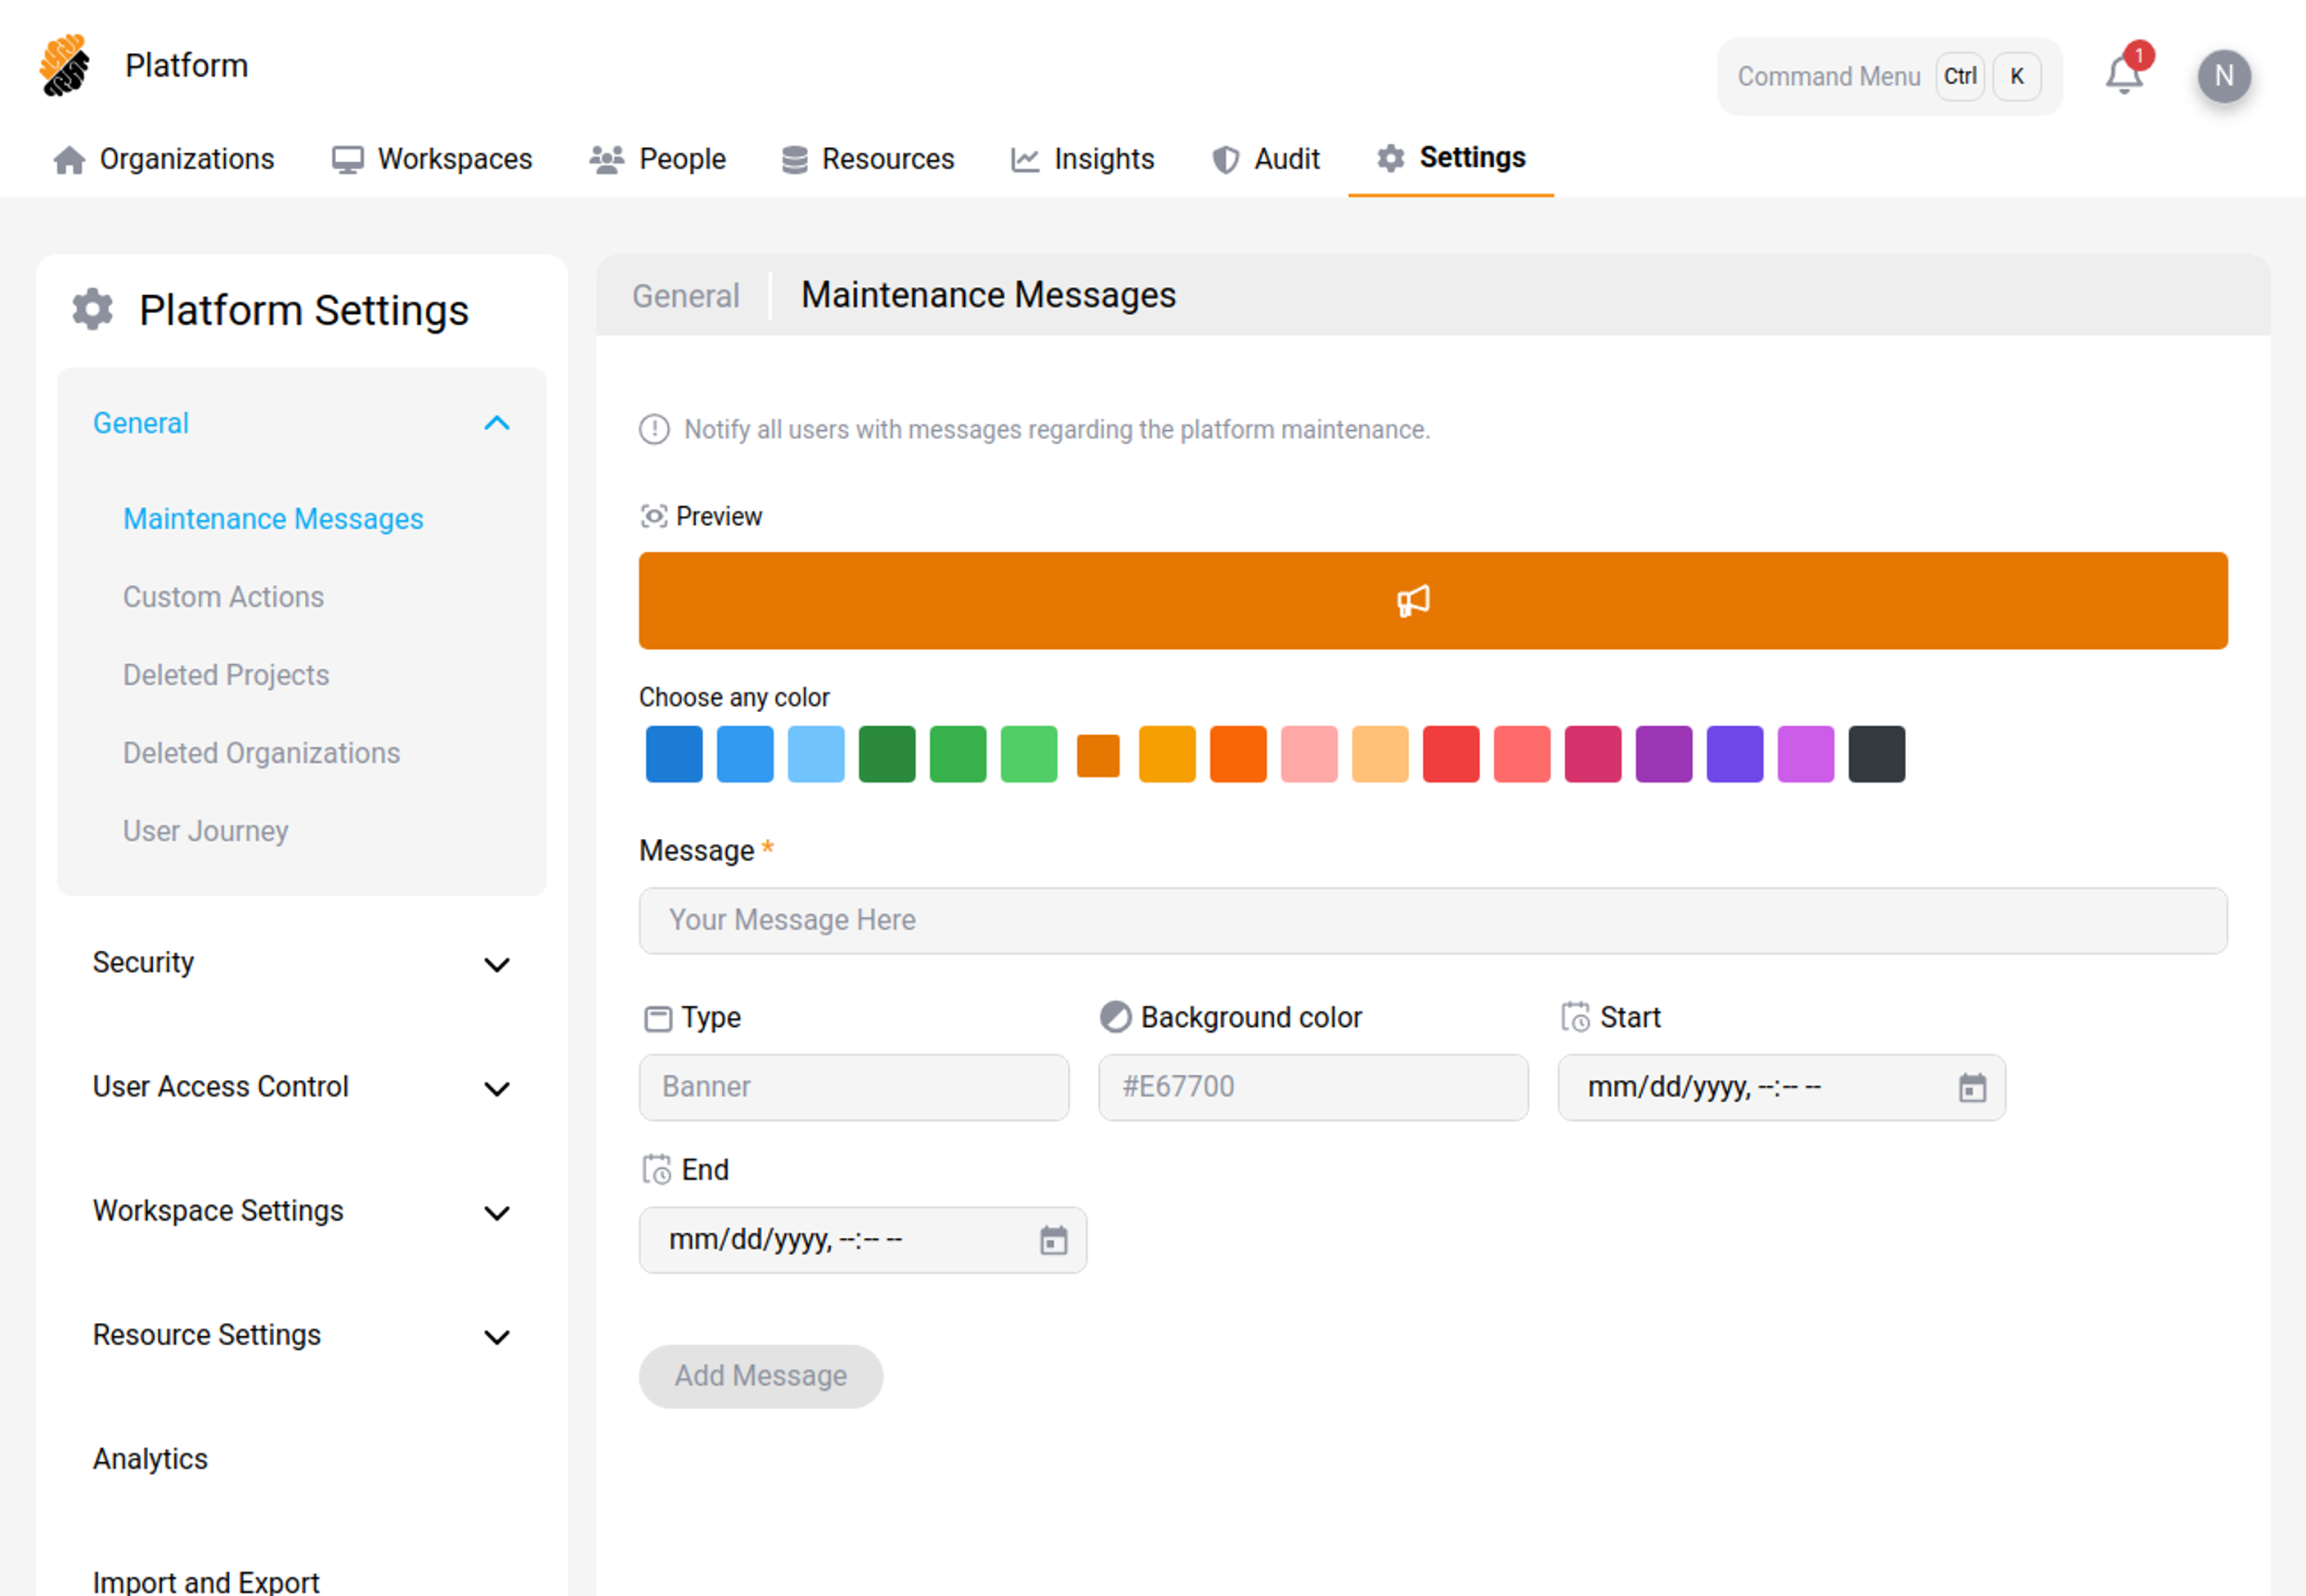Click the Platform Settings gear icon
The image size is (2306, 1596).
tap(93, 310)
